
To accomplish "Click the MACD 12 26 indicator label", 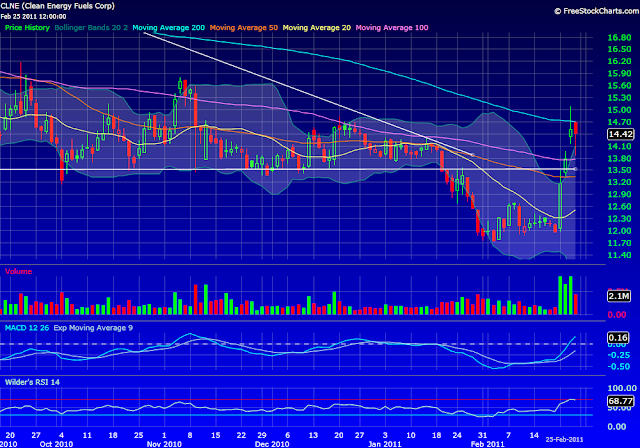I will tap(27, 328).
